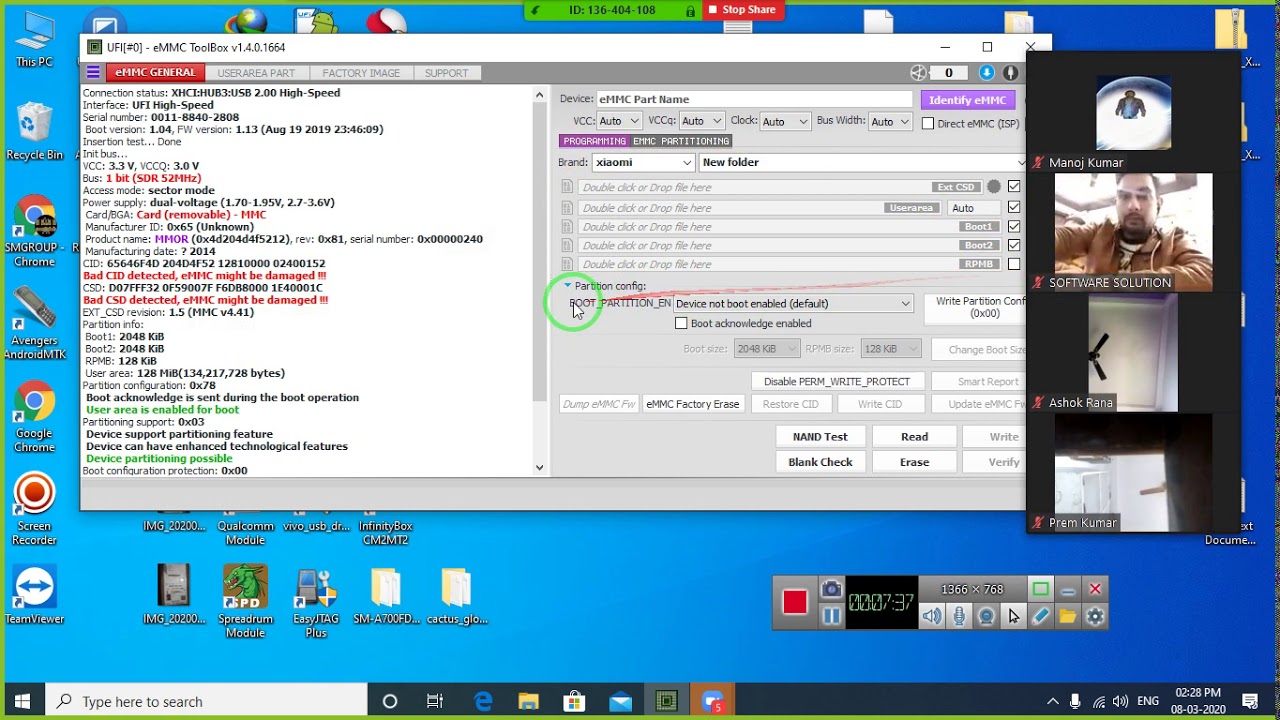
Task: Click file icon on Userarea row
Action: (x=567, y=208)
